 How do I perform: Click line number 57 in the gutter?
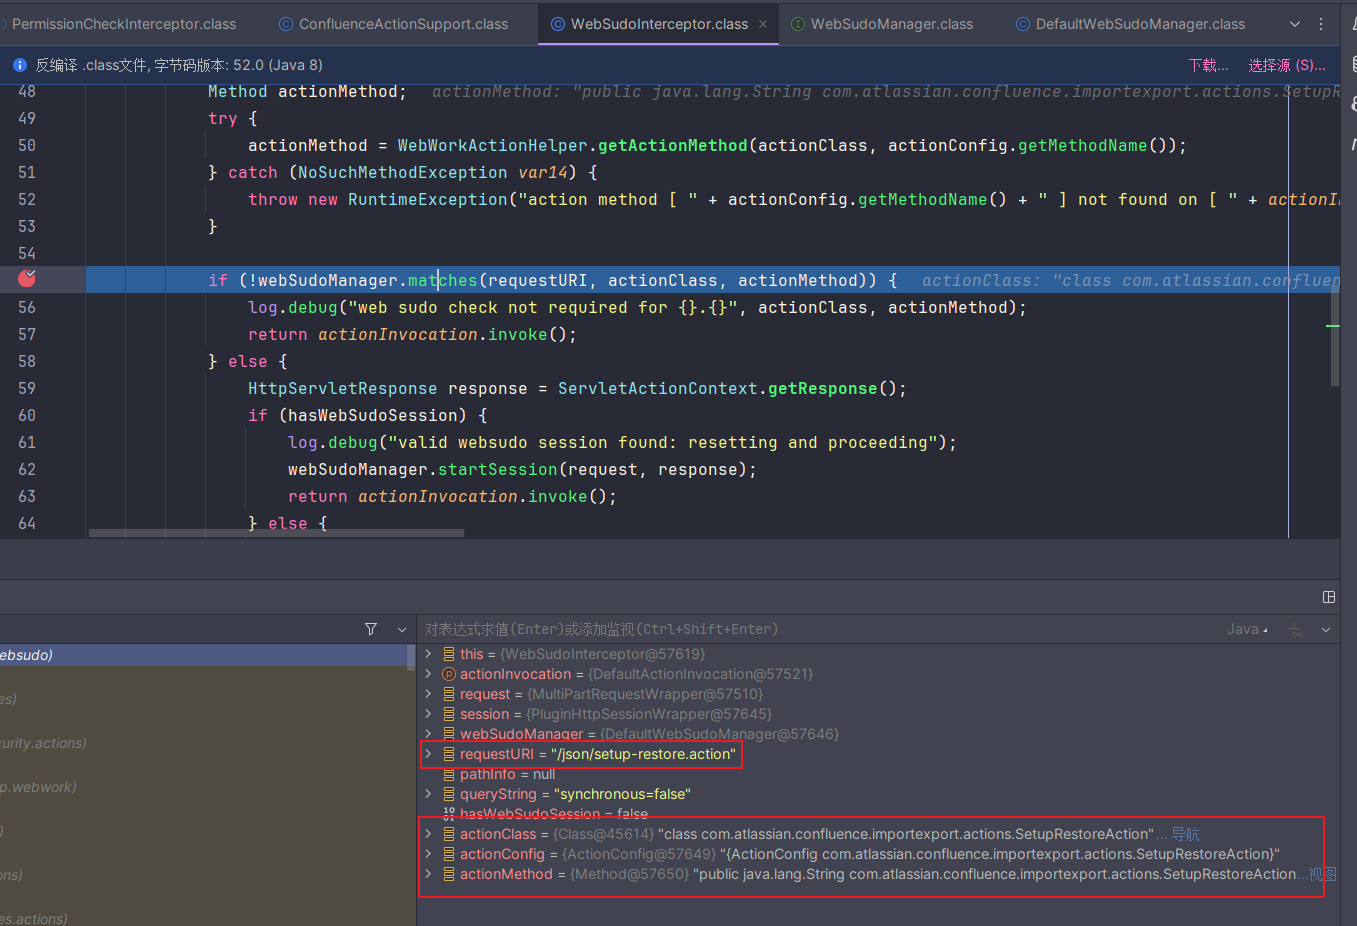click(x=27, y=334)
